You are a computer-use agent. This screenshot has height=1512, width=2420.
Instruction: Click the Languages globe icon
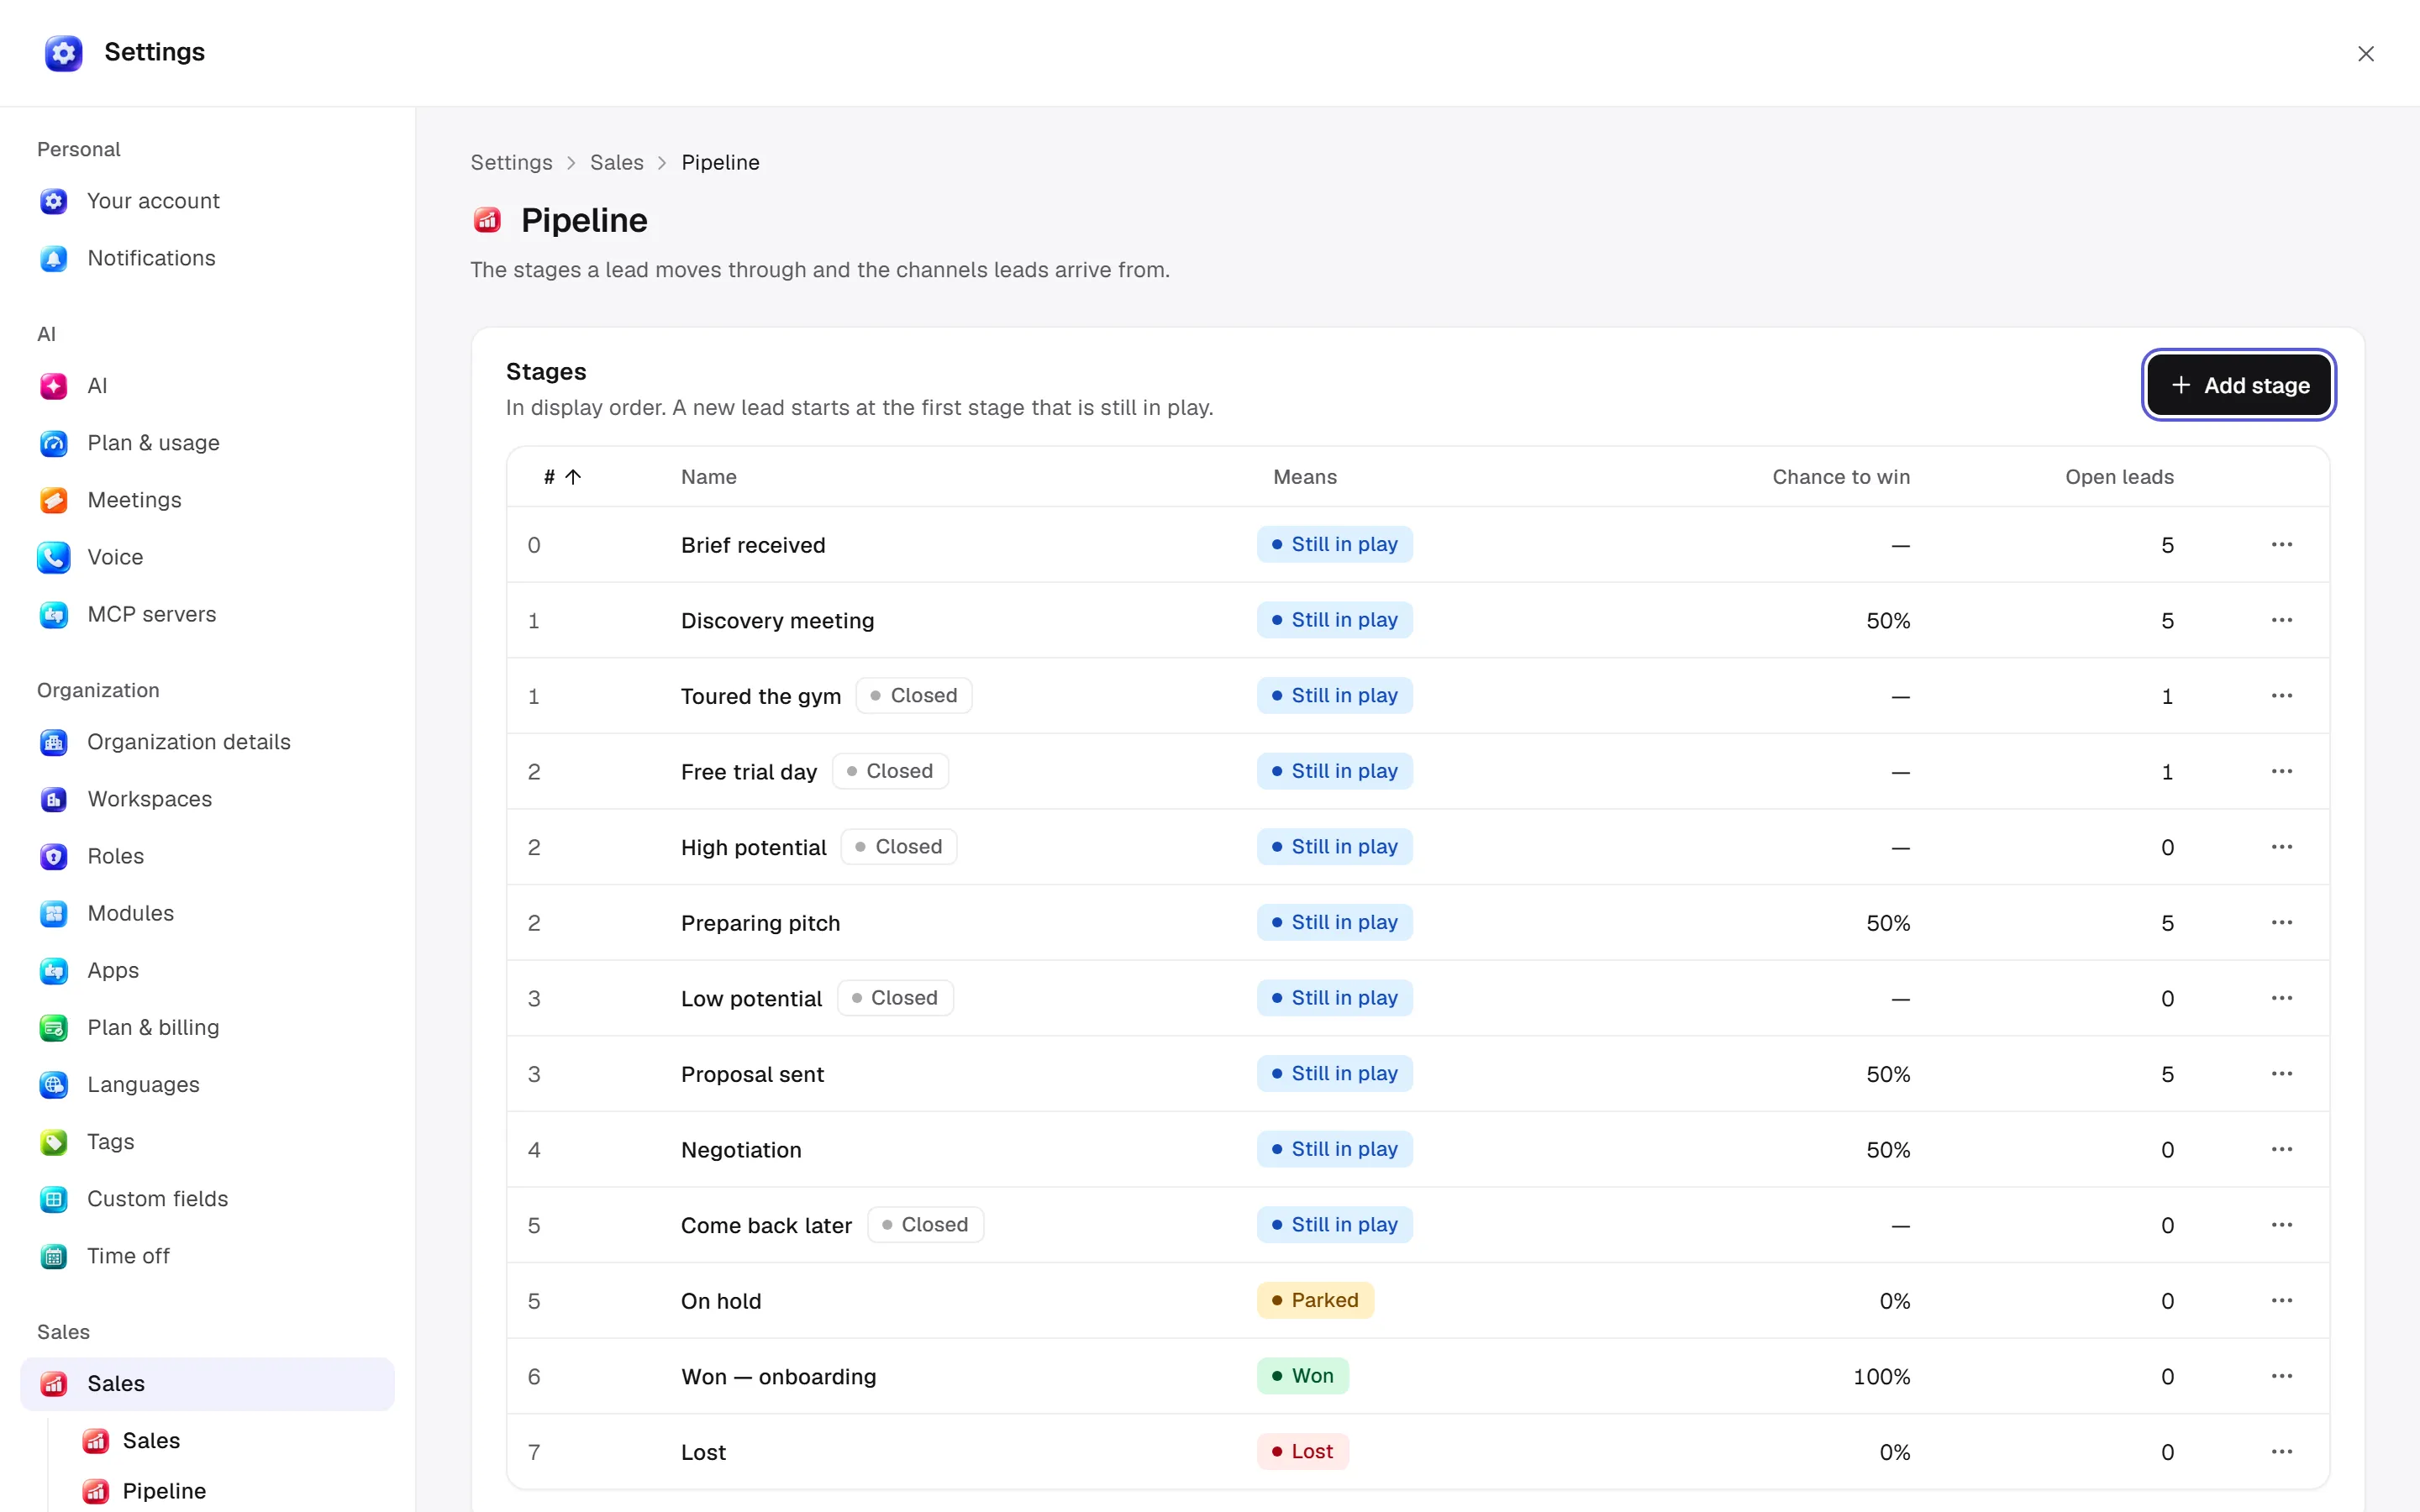[x=54, y=1084]
